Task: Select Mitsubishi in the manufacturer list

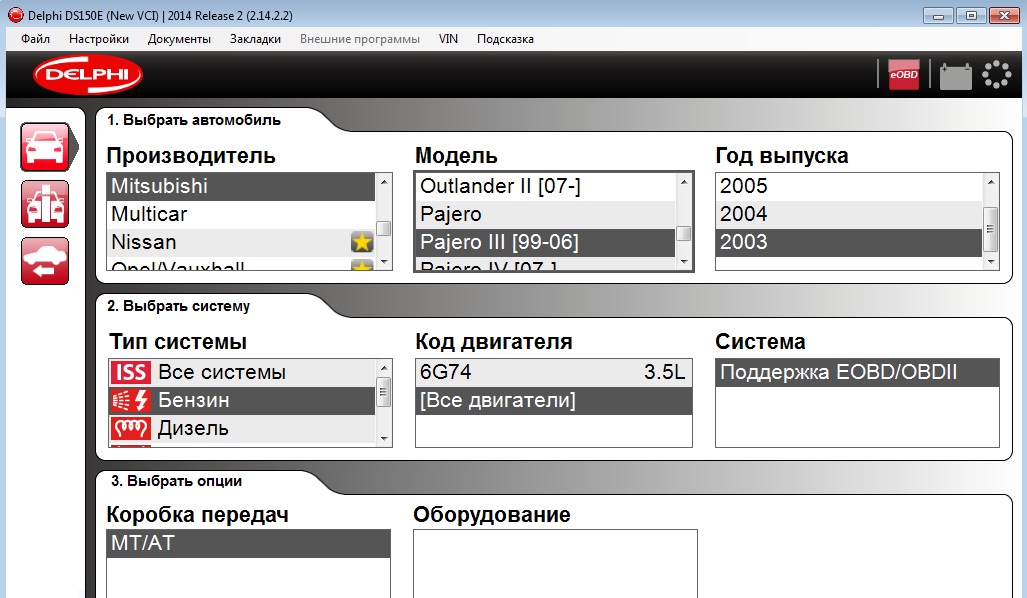Action: 240,186
